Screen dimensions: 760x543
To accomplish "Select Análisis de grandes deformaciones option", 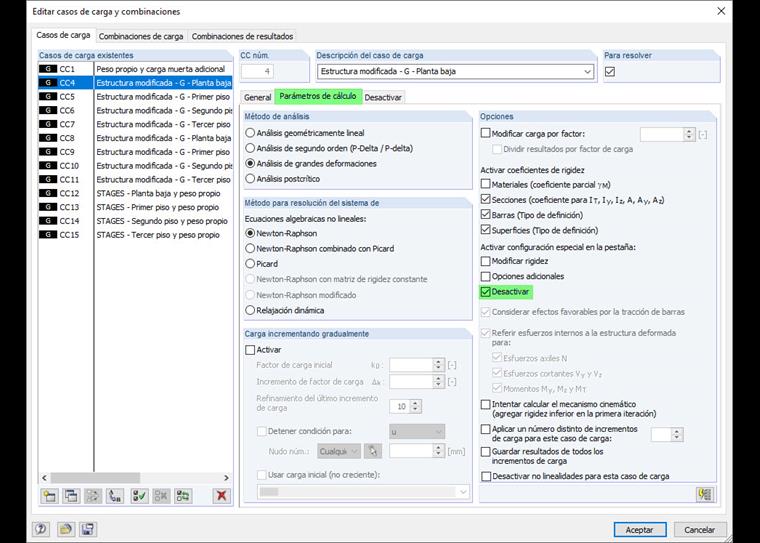I will coord(250,163).
